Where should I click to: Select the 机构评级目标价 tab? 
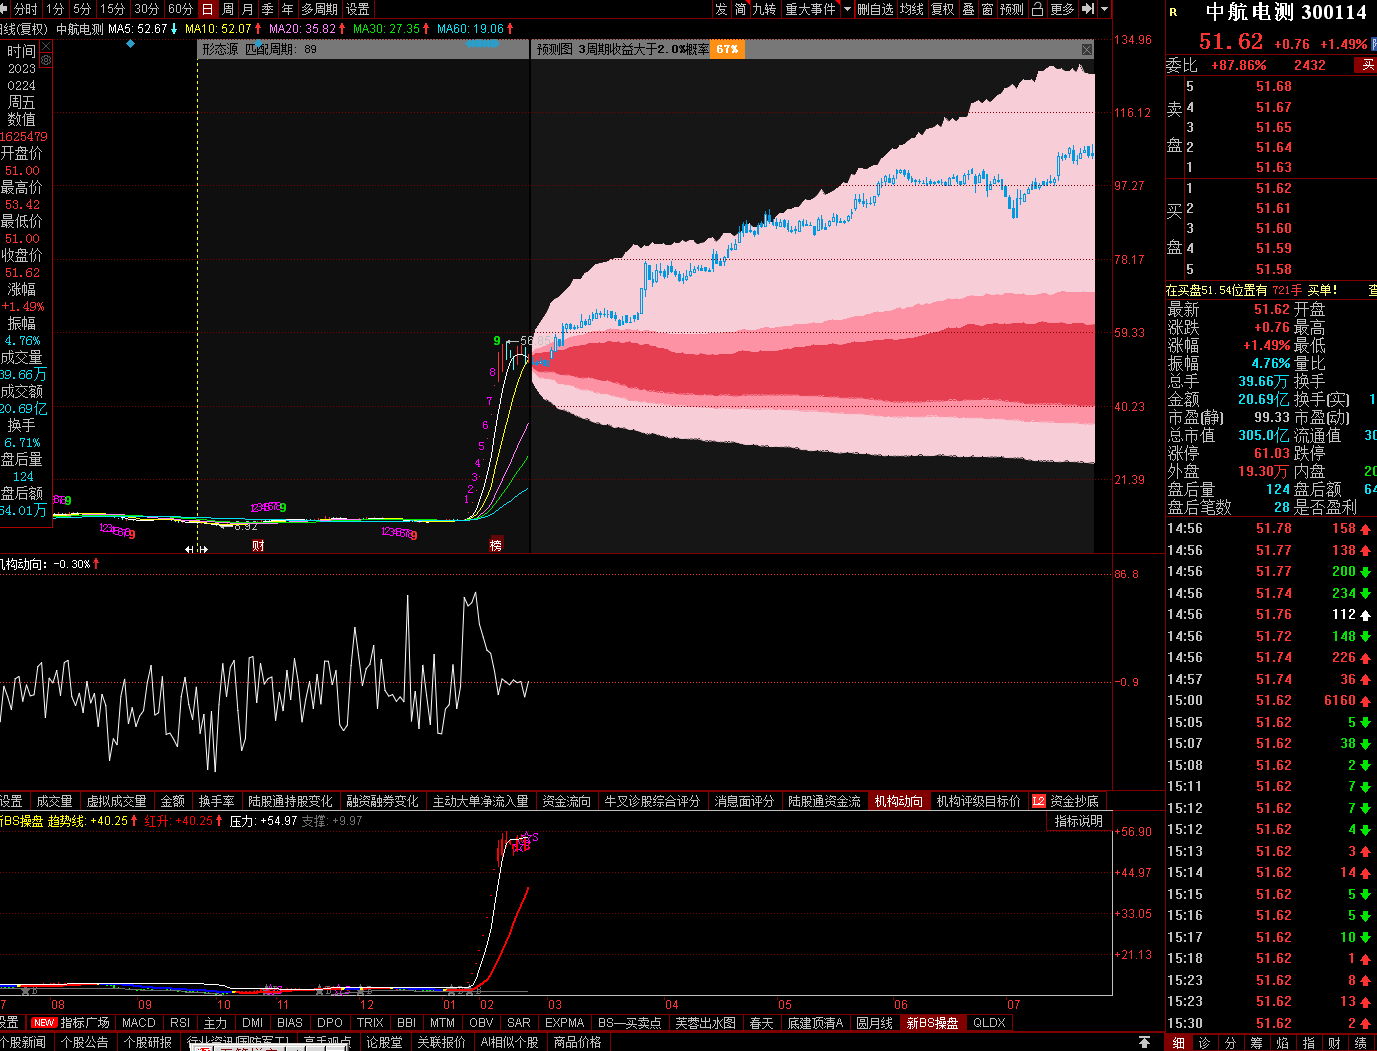979,801
